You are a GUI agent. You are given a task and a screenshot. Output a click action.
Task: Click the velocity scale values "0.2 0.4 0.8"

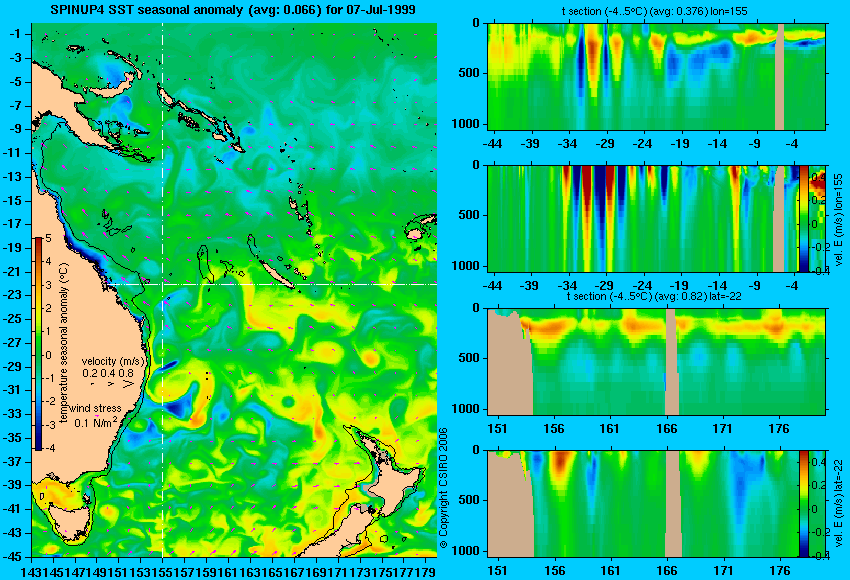point(108,373)
